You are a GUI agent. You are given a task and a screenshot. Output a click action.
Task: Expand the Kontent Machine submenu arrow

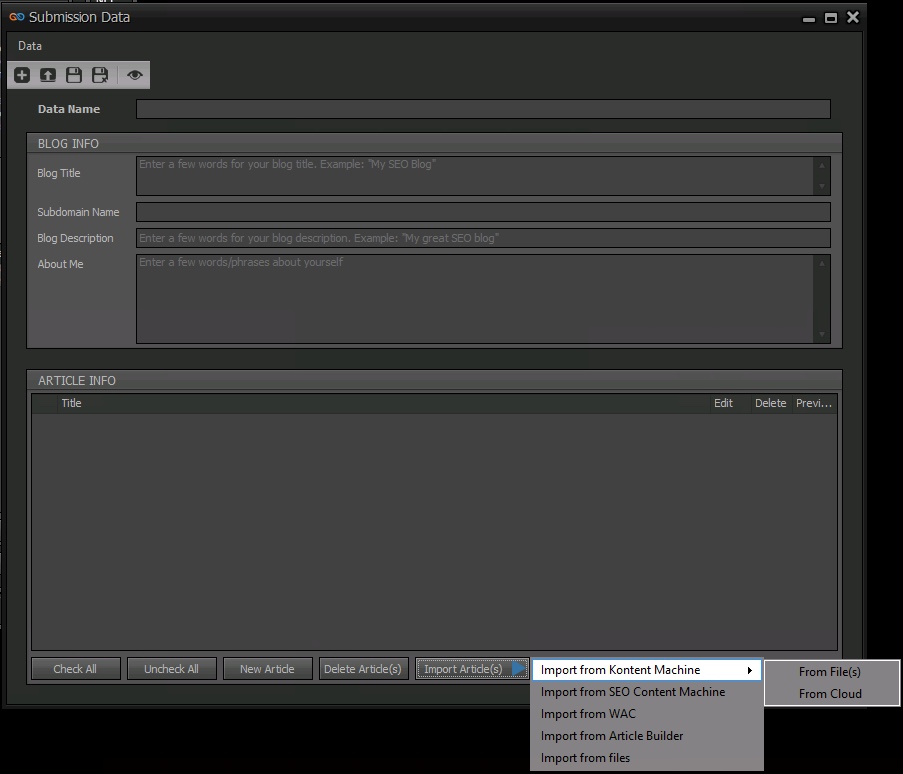point(749,670)
